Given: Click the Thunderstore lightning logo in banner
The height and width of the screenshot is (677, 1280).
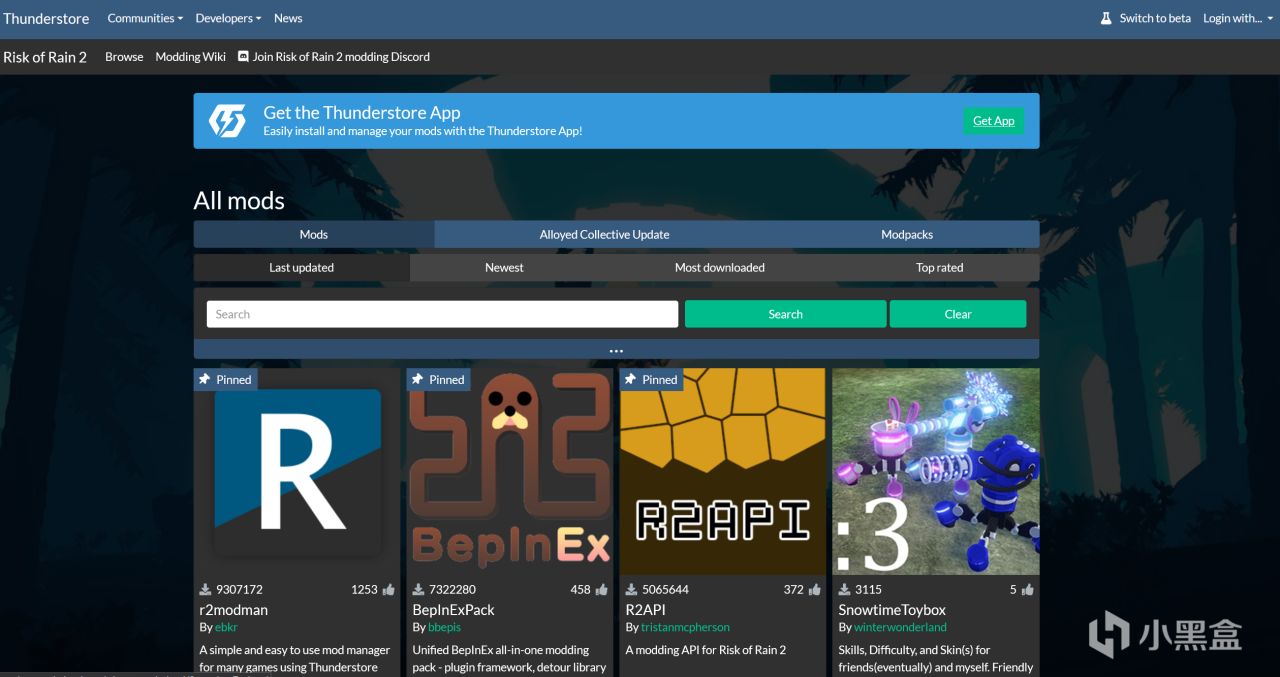Looking at the screenshot, I should coord(227,121).
